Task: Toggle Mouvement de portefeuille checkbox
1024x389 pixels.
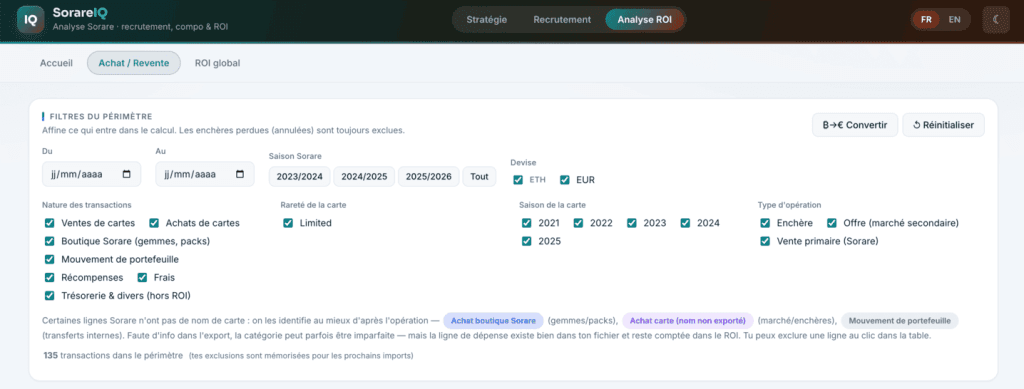Action: (x=50, y=259)
